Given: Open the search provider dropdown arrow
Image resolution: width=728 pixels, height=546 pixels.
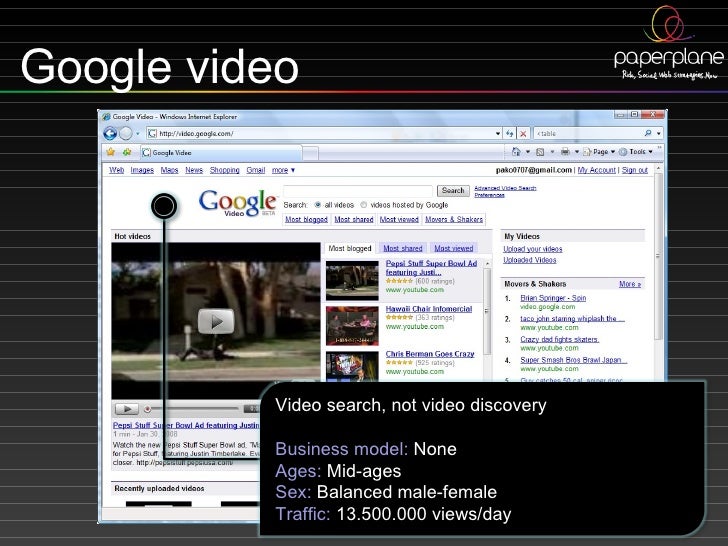Looking at the screenshot, I should [659, 134].
